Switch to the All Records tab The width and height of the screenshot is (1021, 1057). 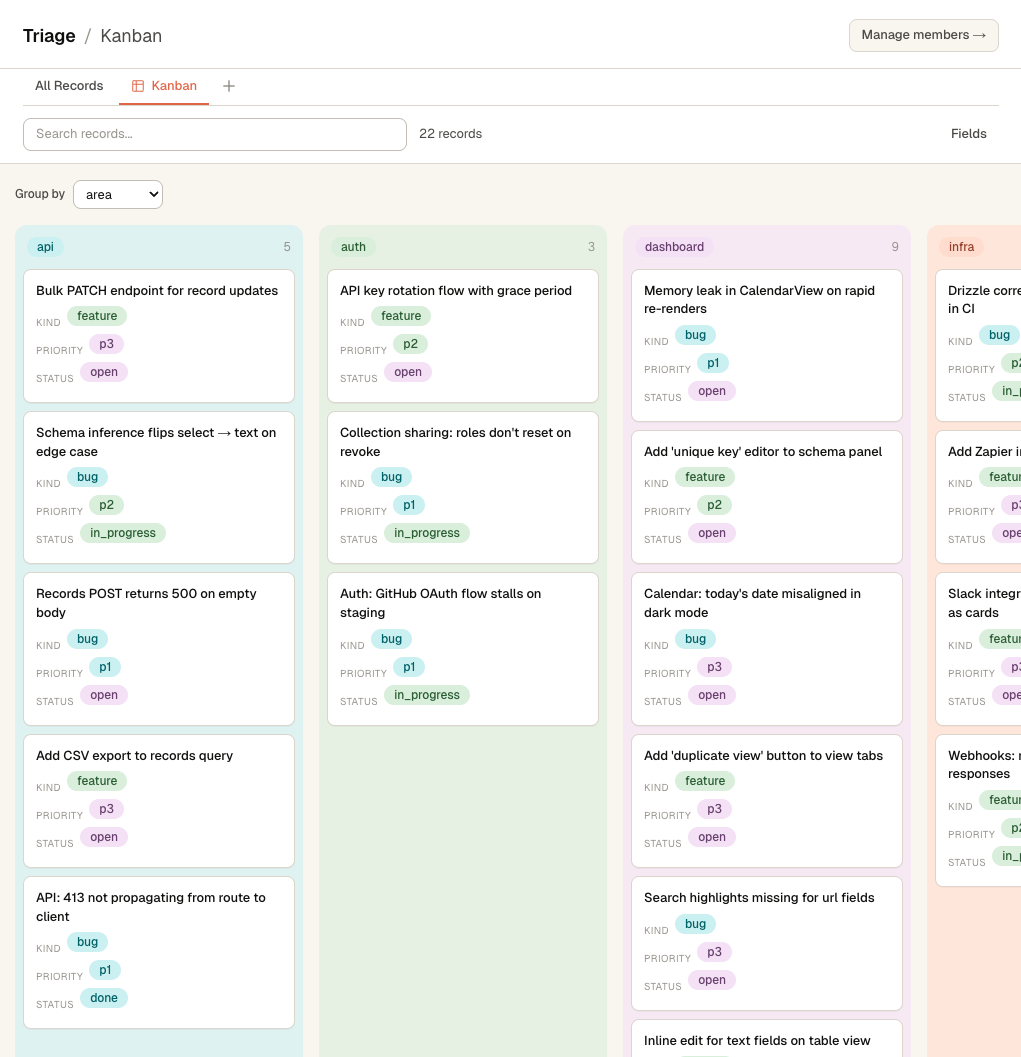[x=69, y=86]
